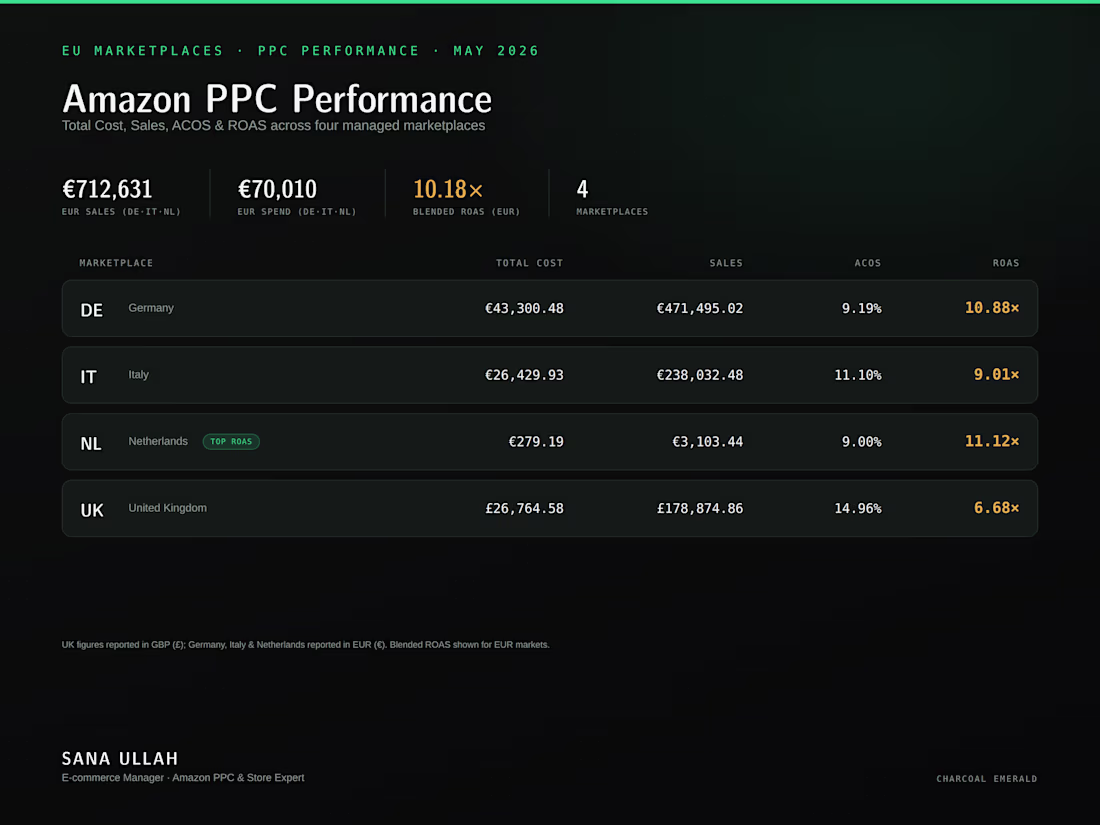Click UK ROAS 6.68×
Viewport: 1100px width, 825px height.
996,508
